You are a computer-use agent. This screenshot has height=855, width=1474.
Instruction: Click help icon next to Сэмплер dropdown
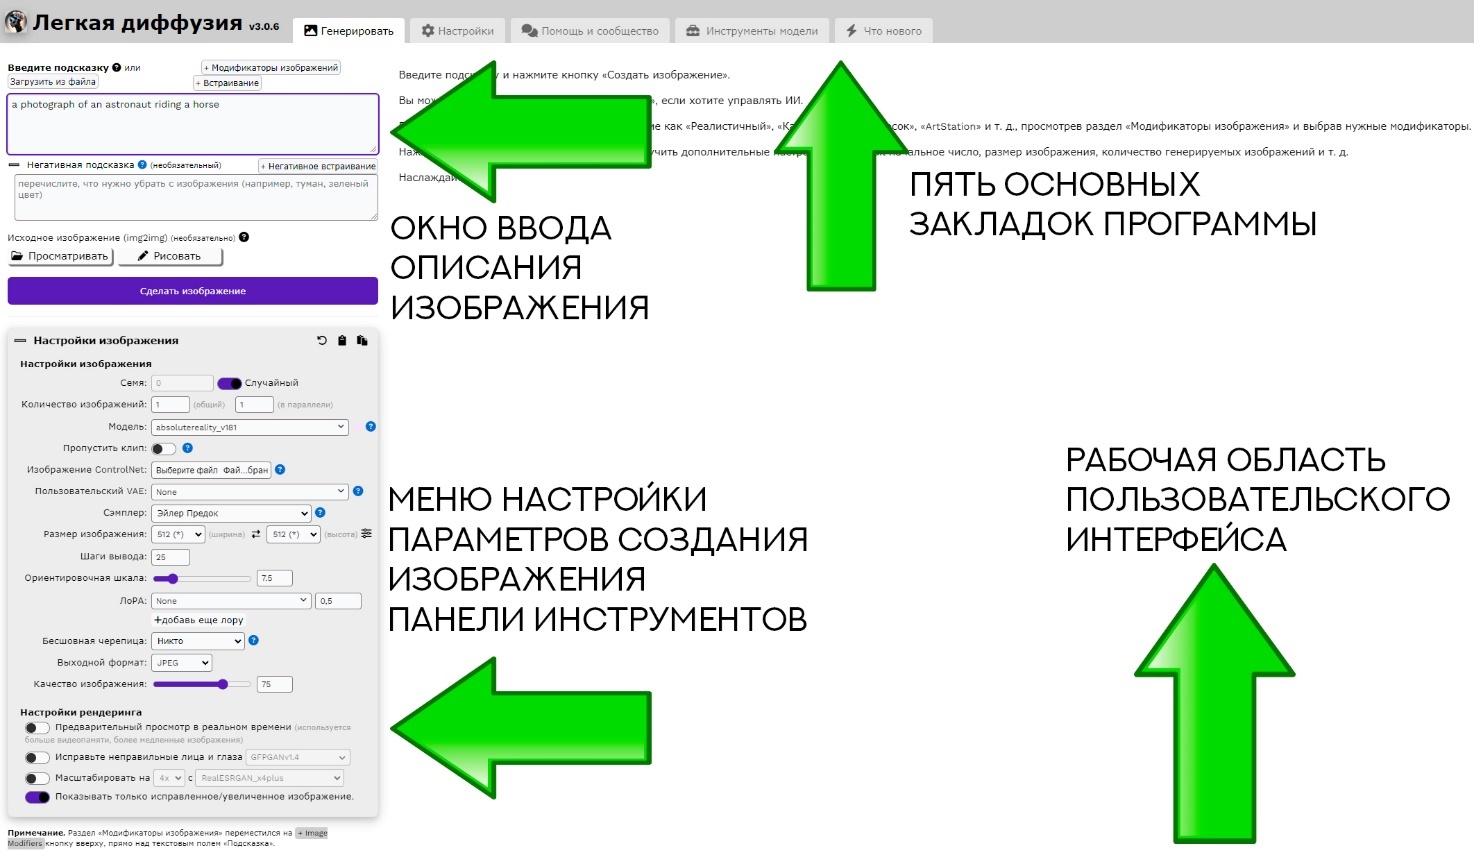tap(320, 513)
